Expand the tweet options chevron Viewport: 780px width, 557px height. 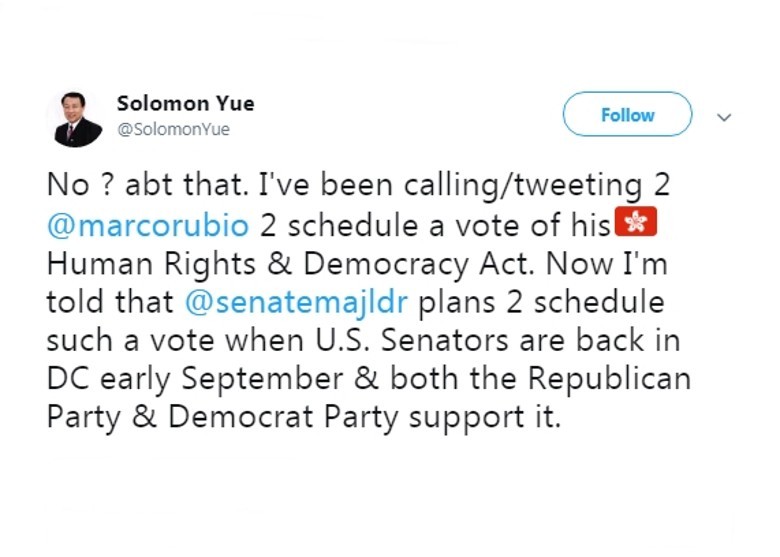[x=725, y=116]
